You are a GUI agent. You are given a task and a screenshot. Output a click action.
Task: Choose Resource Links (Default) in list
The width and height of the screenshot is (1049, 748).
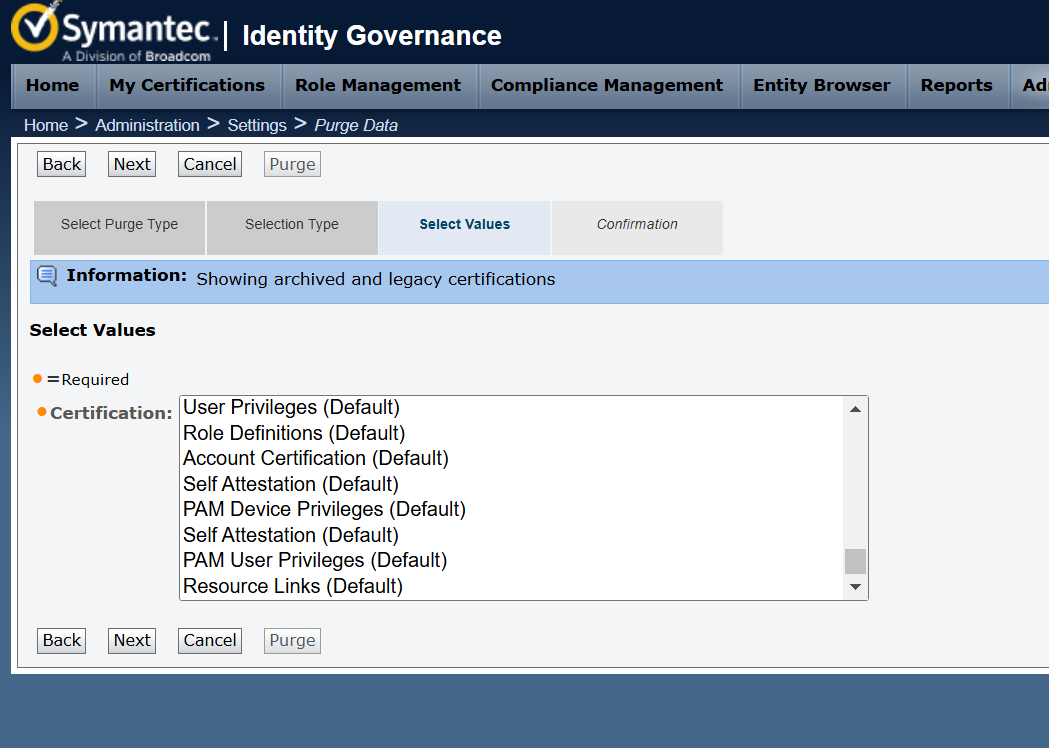click(x=292, y=586)
